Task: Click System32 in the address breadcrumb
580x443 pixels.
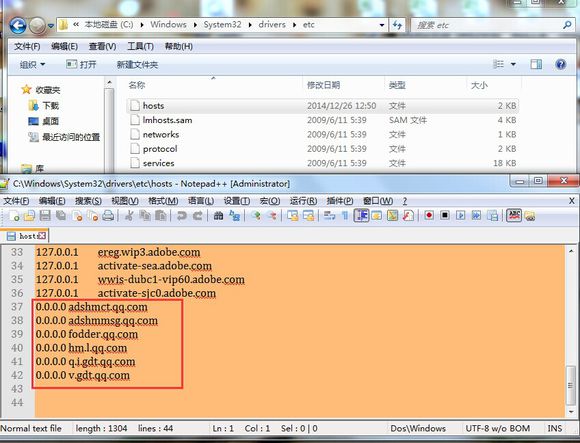Action: pyautogui.click(x=222, y=25)
